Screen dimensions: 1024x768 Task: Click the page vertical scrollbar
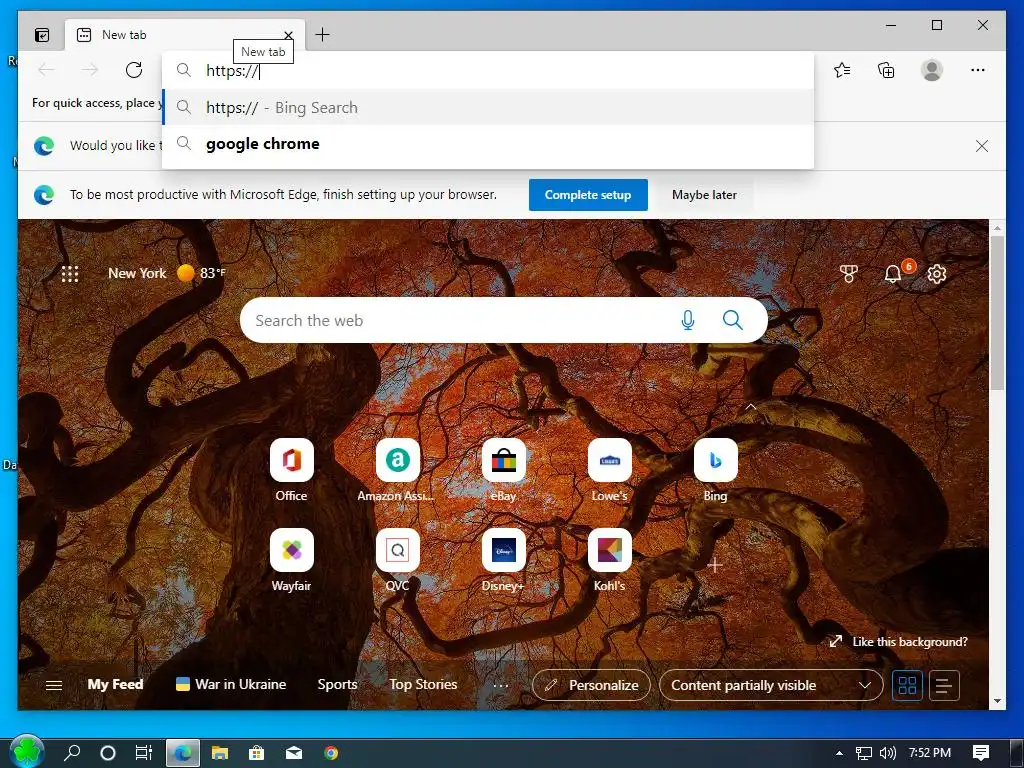tap(997, 313)
